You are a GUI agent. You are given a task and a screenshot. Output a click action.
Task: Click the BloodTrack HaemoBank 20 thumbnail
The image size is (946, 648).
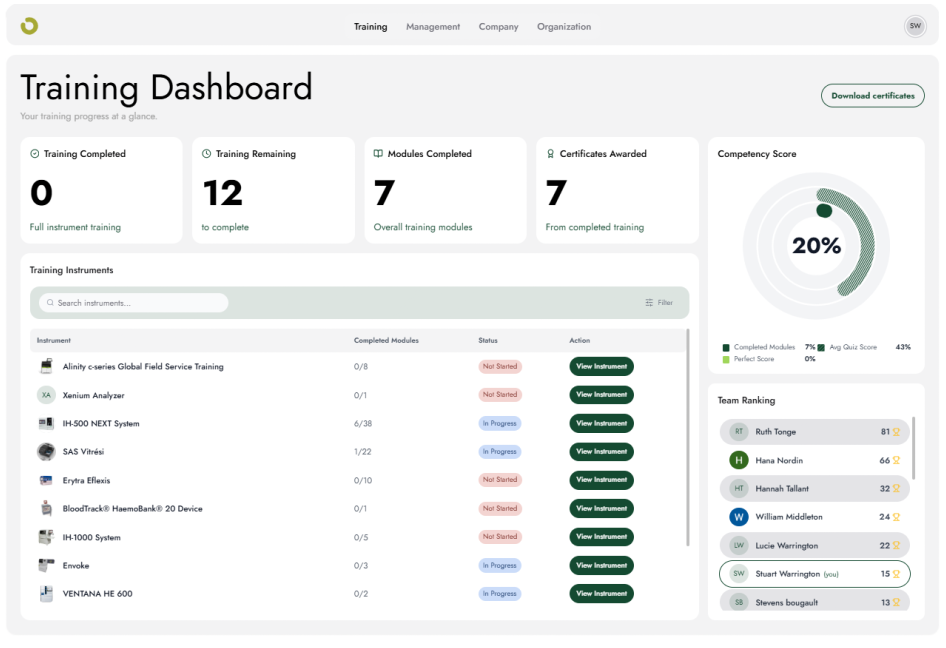[x=46, y=508]
